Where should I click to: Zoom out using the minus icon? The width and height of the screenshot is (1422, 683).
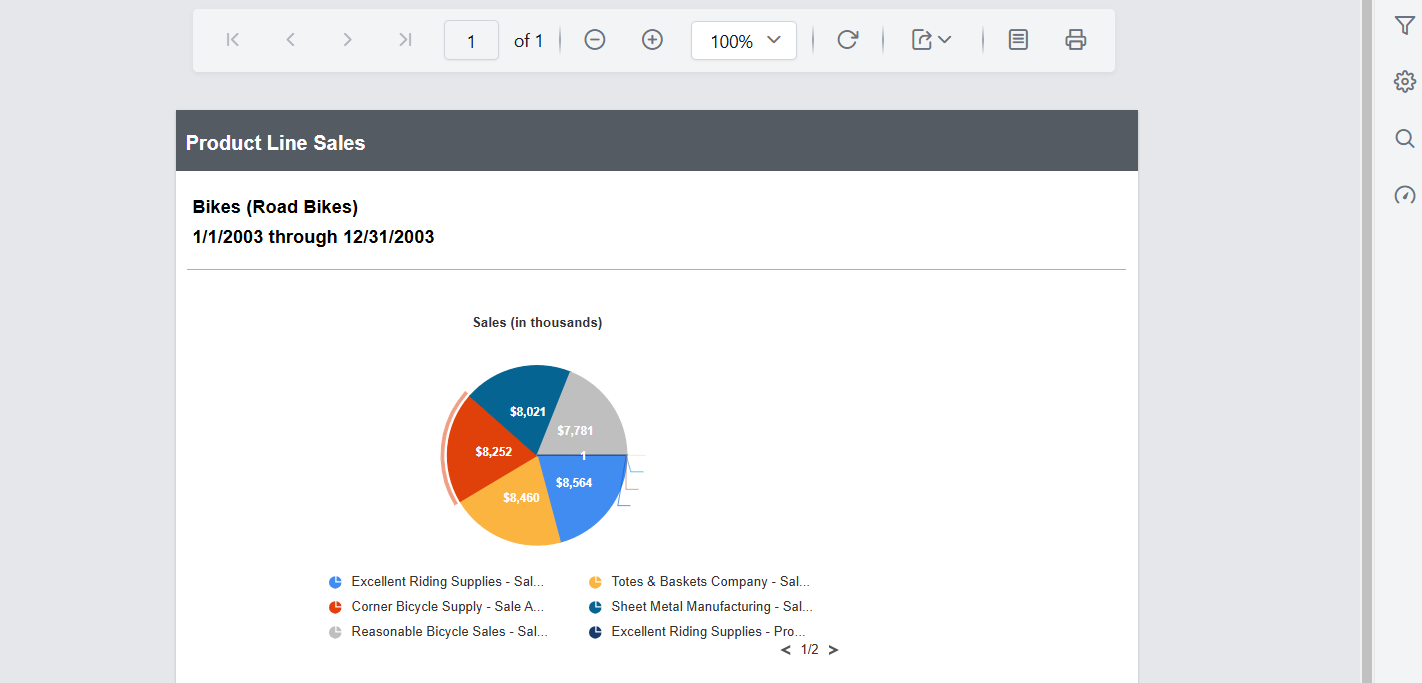(x=594, y=40)
